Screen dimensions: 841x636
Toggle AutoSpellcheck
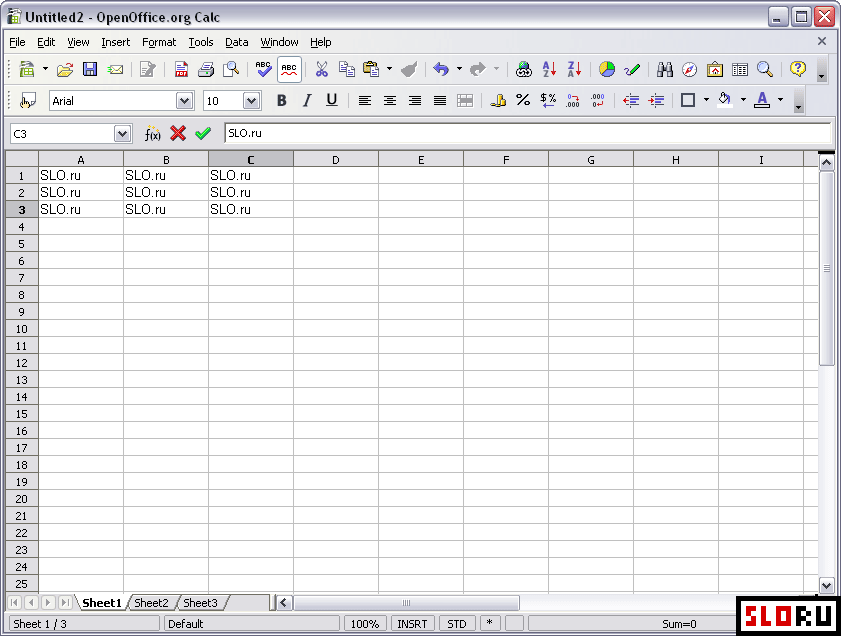point(289,69)
